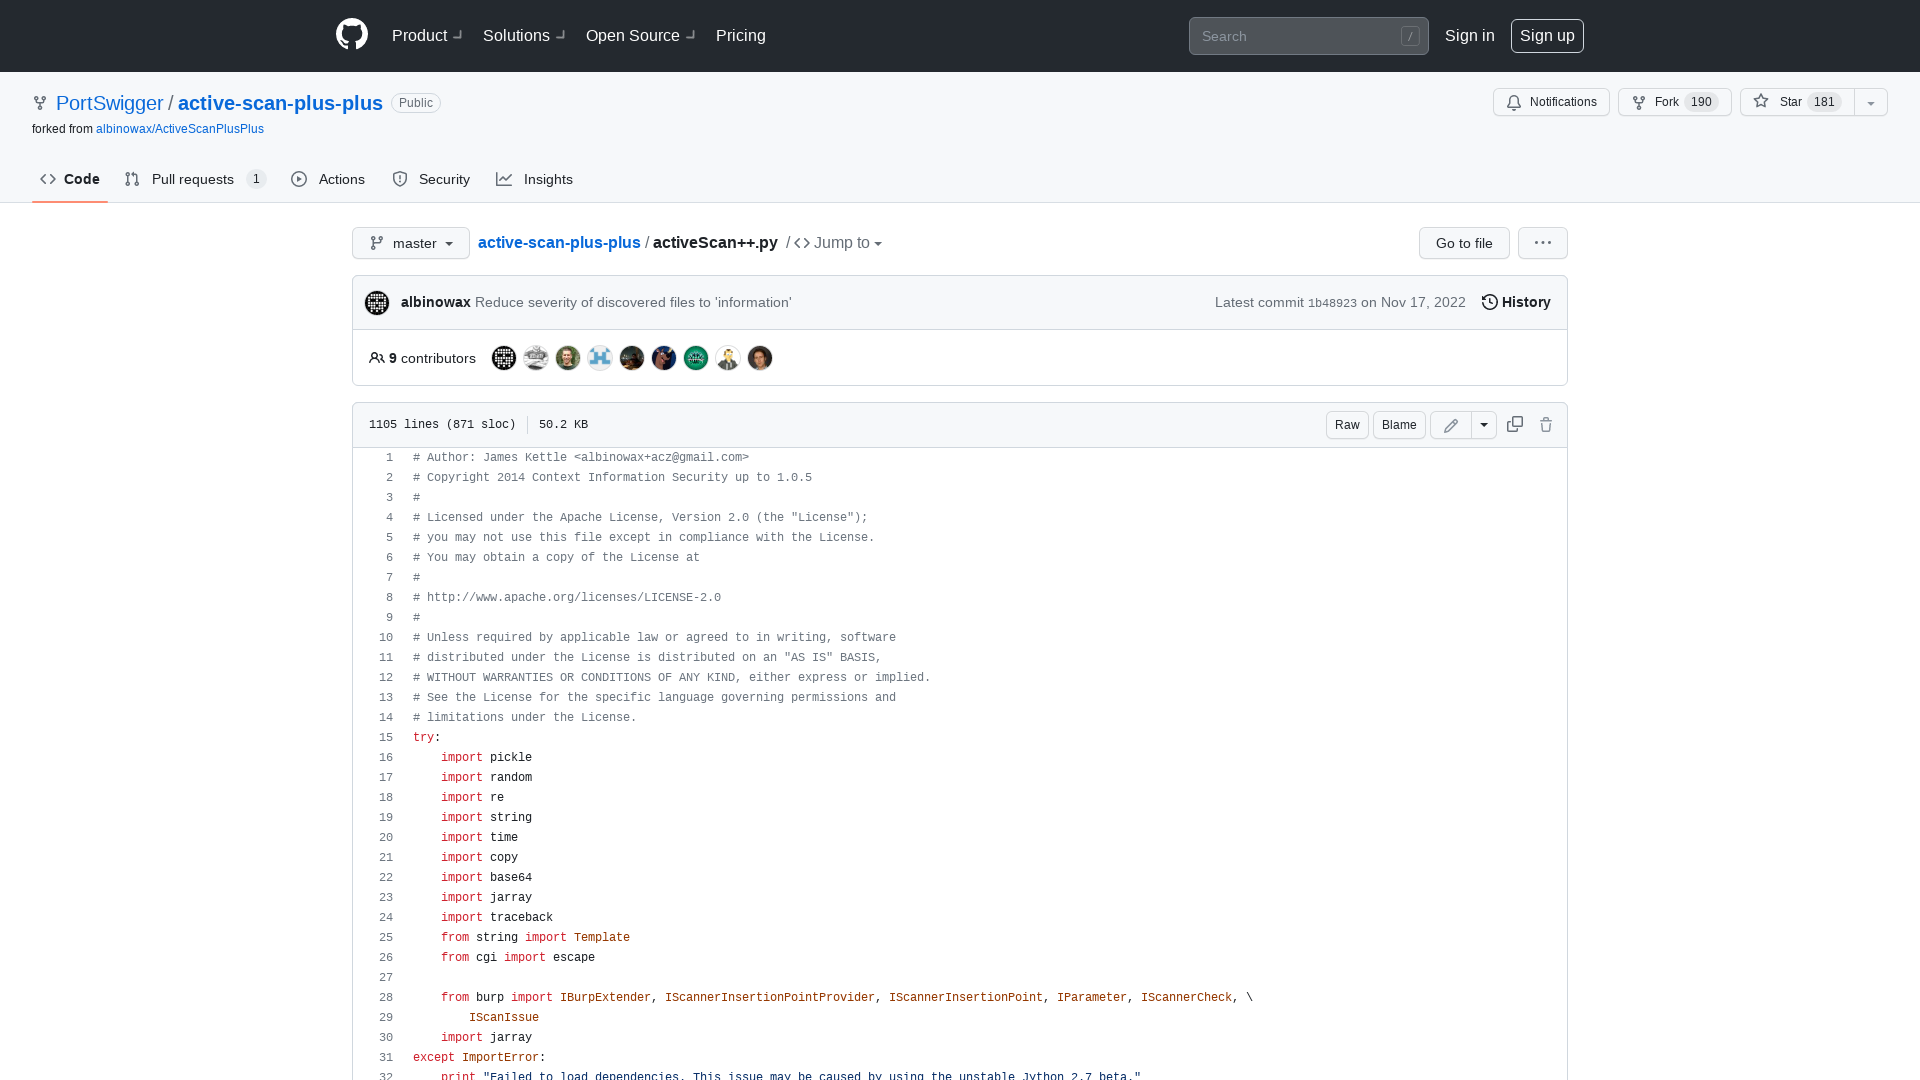Open the master branch selector
The width and height of the screenshot is (1920, 1080).
pyautogui.click(x=411, y=243)
